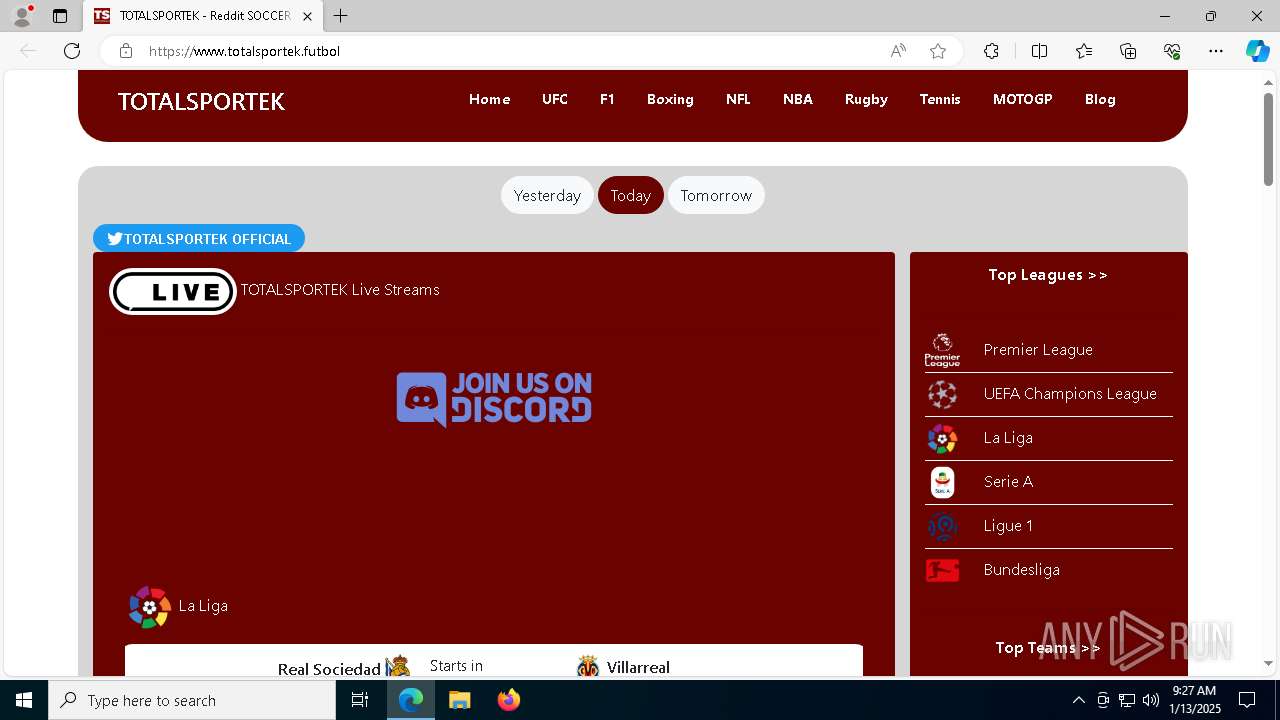
Task: Open the NFL nav item
Action: (738, 99)
